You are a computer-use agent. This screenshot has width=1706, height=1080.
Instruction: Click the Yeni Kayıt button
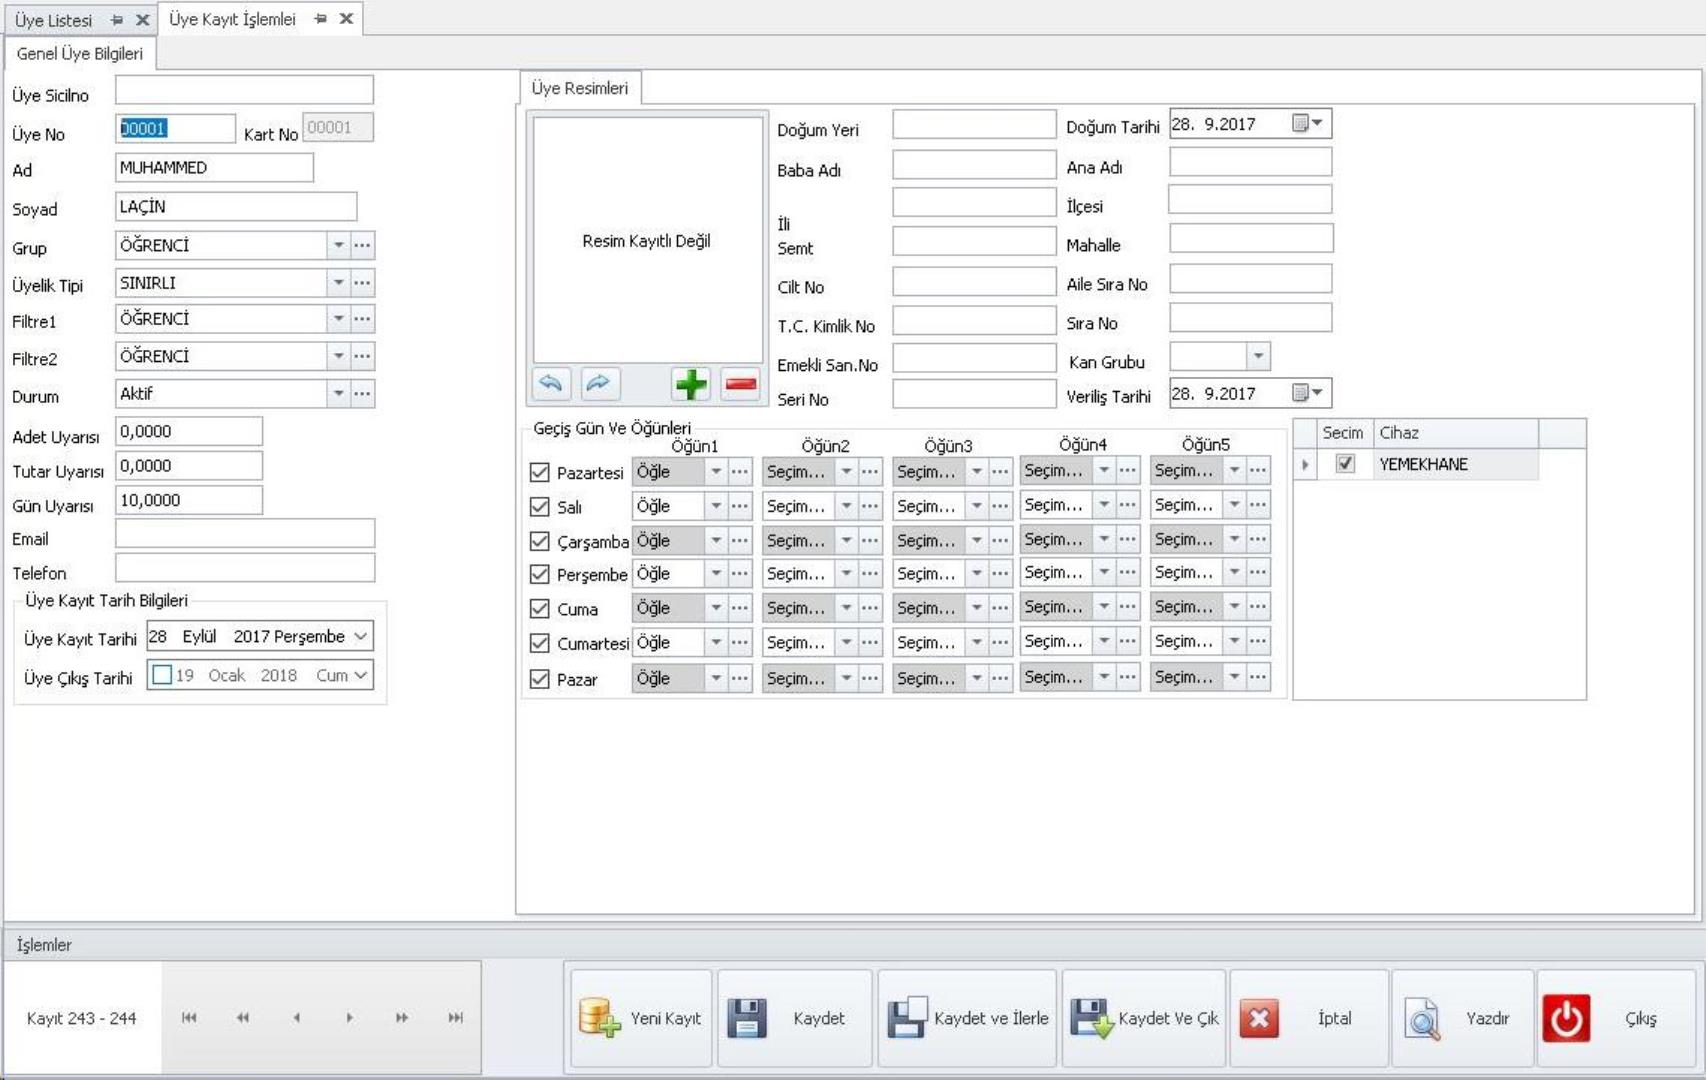tap(641, 1018)
